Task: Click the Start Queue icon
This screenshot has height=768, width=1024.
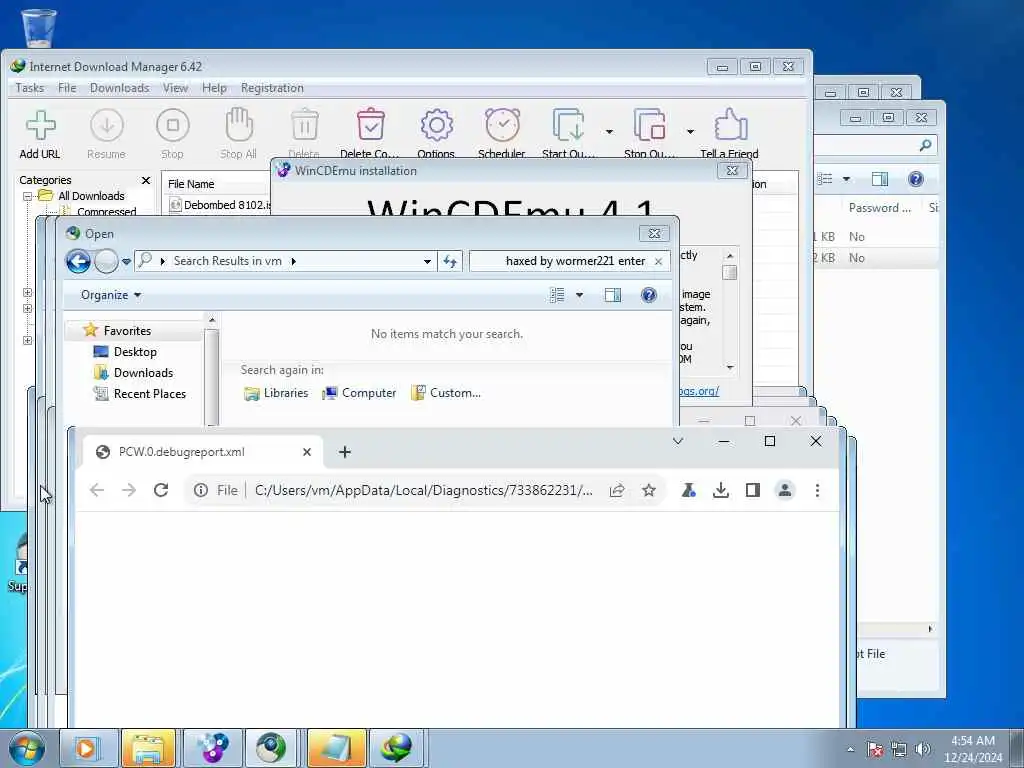Action: (x=569, y=125)
